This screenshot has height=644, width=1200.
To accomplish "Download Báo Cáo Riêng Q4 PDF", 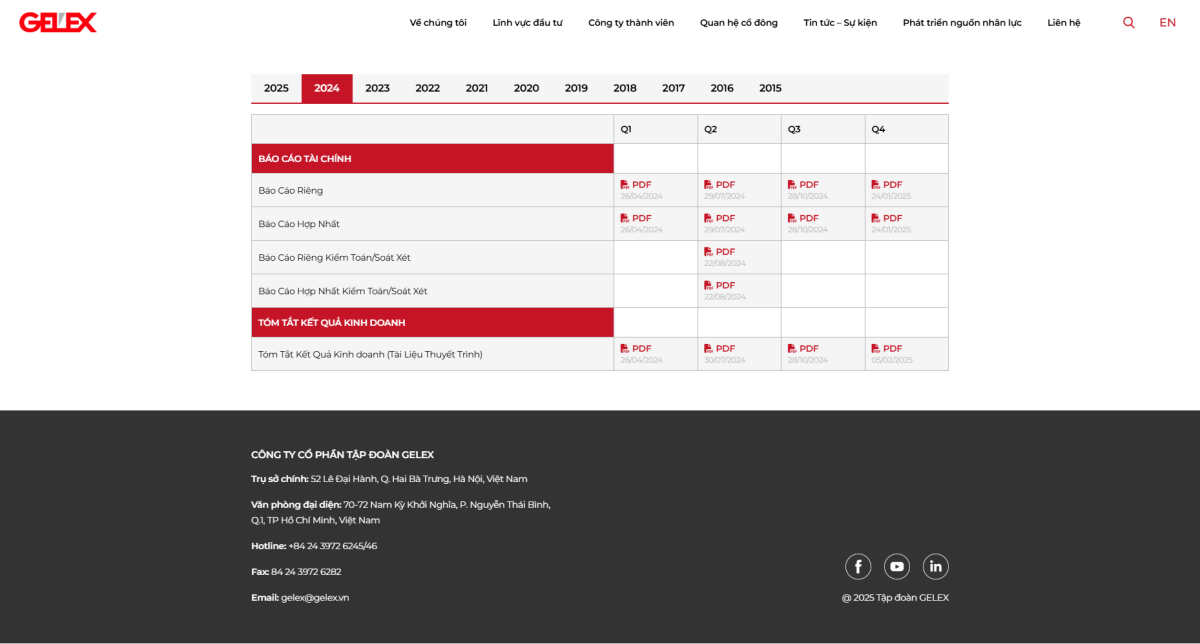I will [x=887, y=185].
